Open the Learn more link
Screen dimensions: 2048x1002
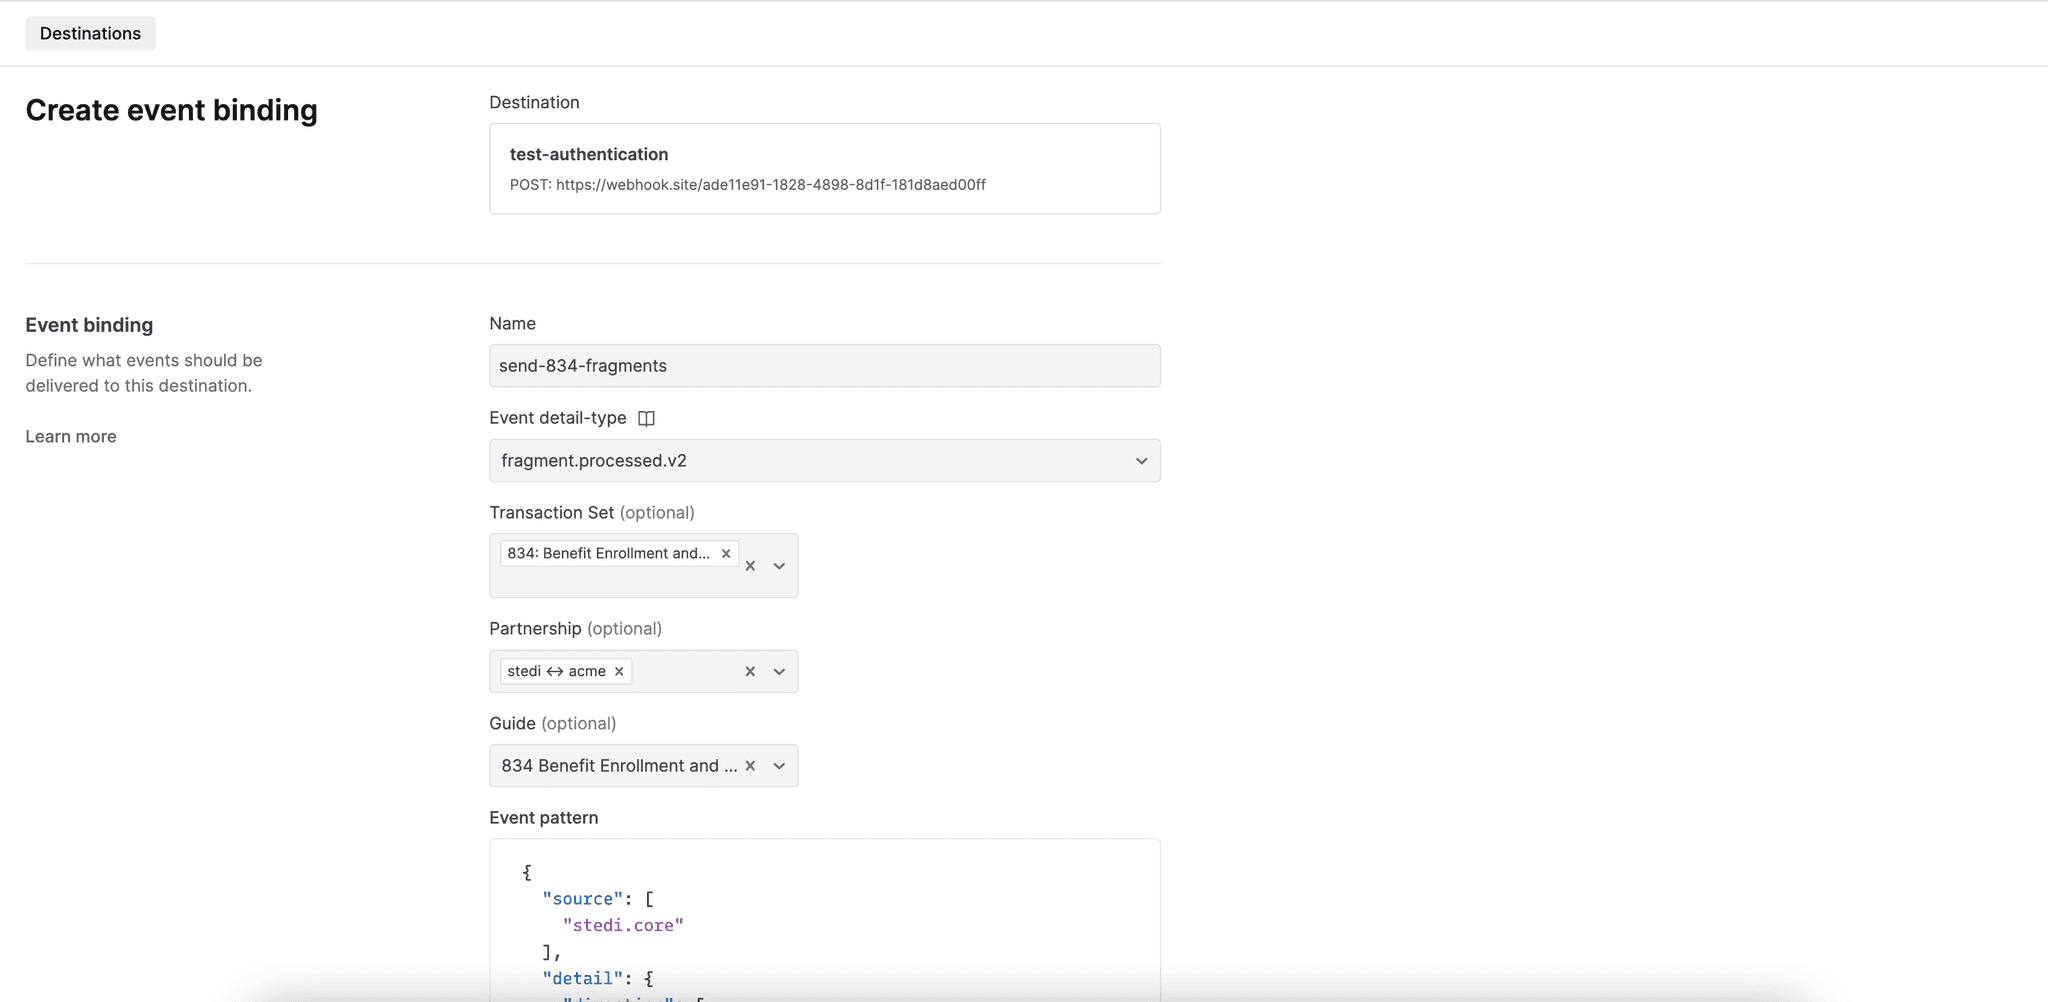pyautogui.click(x=70, y=436)
